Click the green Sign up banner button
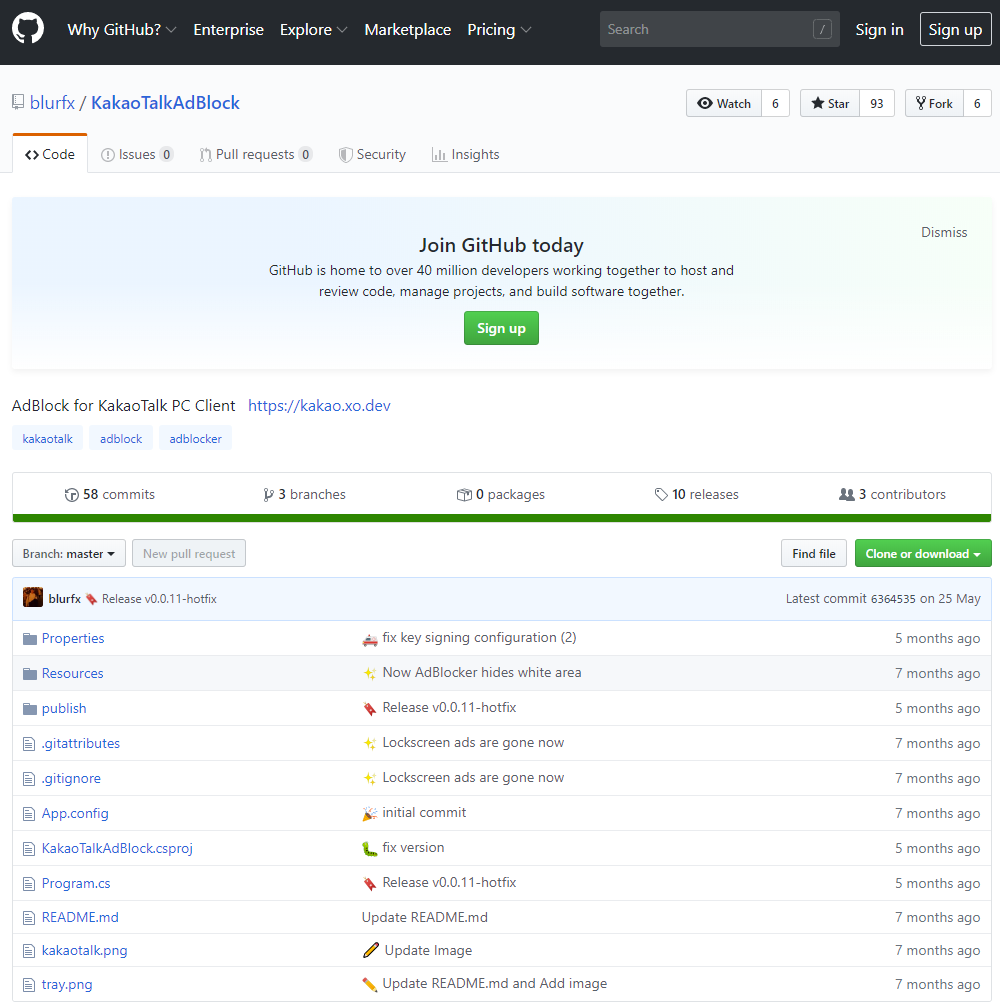 click(501, 328)
